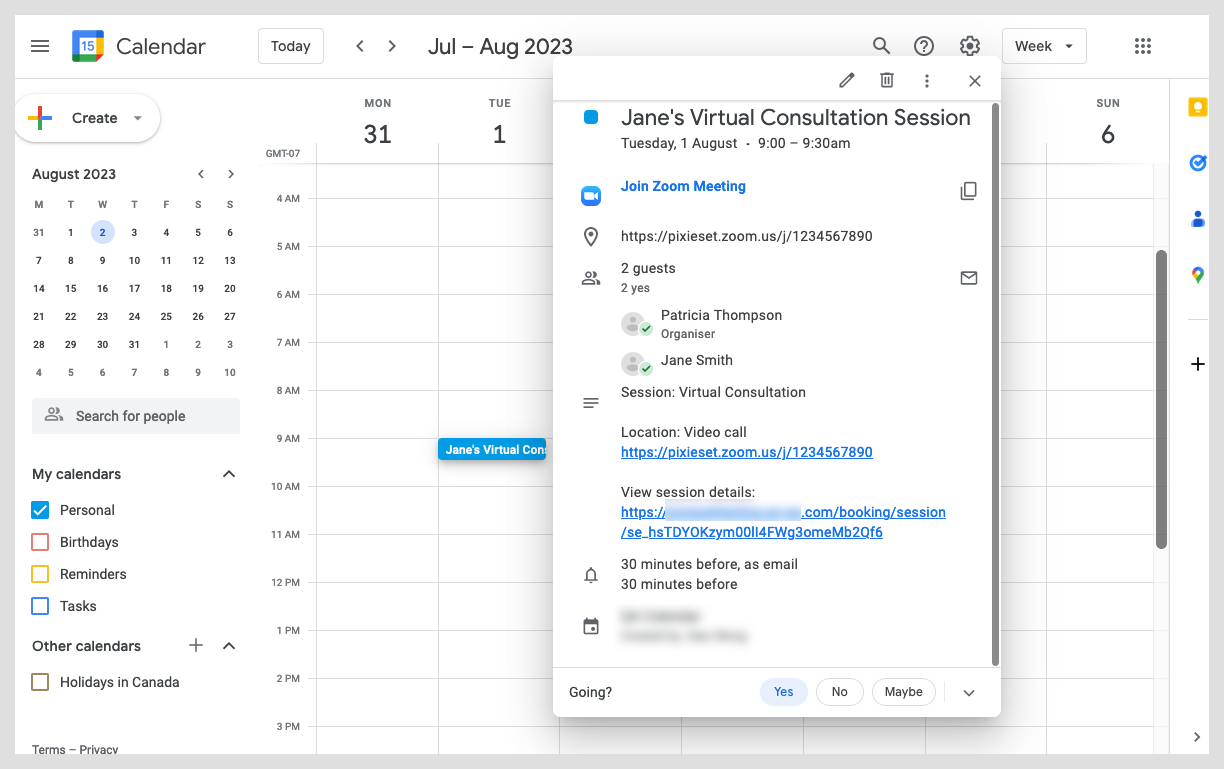
Task: Open the Settings gear menu
Action: tap(969, 46)
